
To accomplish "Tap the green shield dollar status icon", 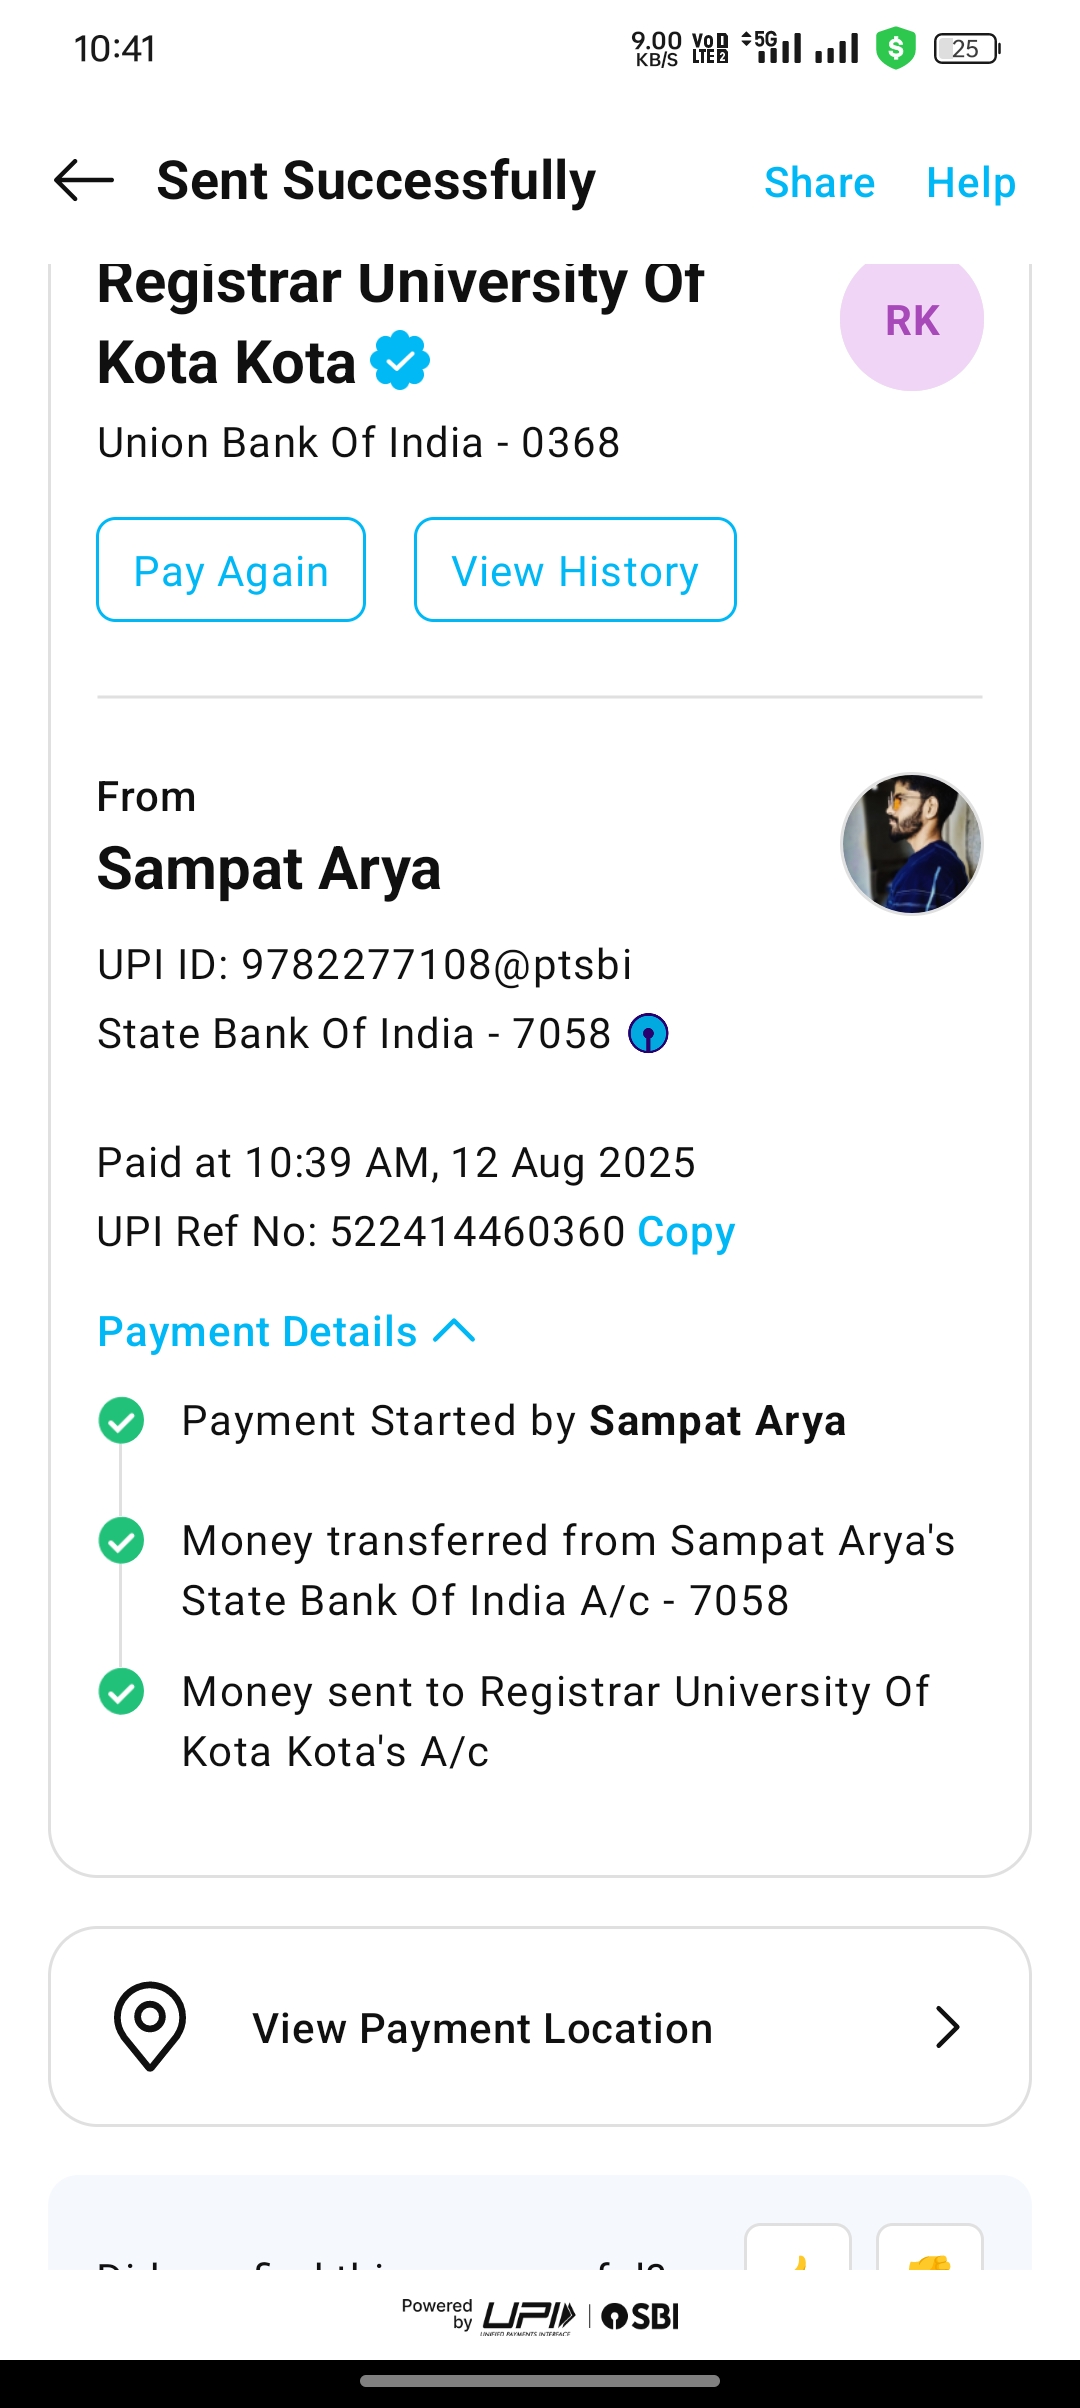I will coord(896,48).
